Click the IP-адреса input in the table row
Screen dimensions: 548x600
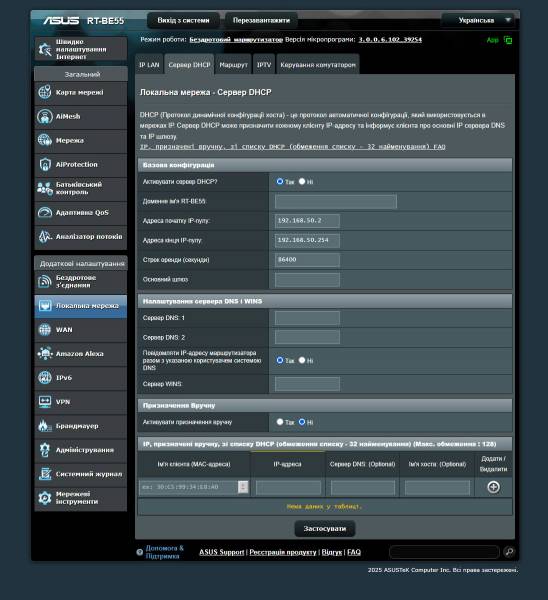[288, 487]
